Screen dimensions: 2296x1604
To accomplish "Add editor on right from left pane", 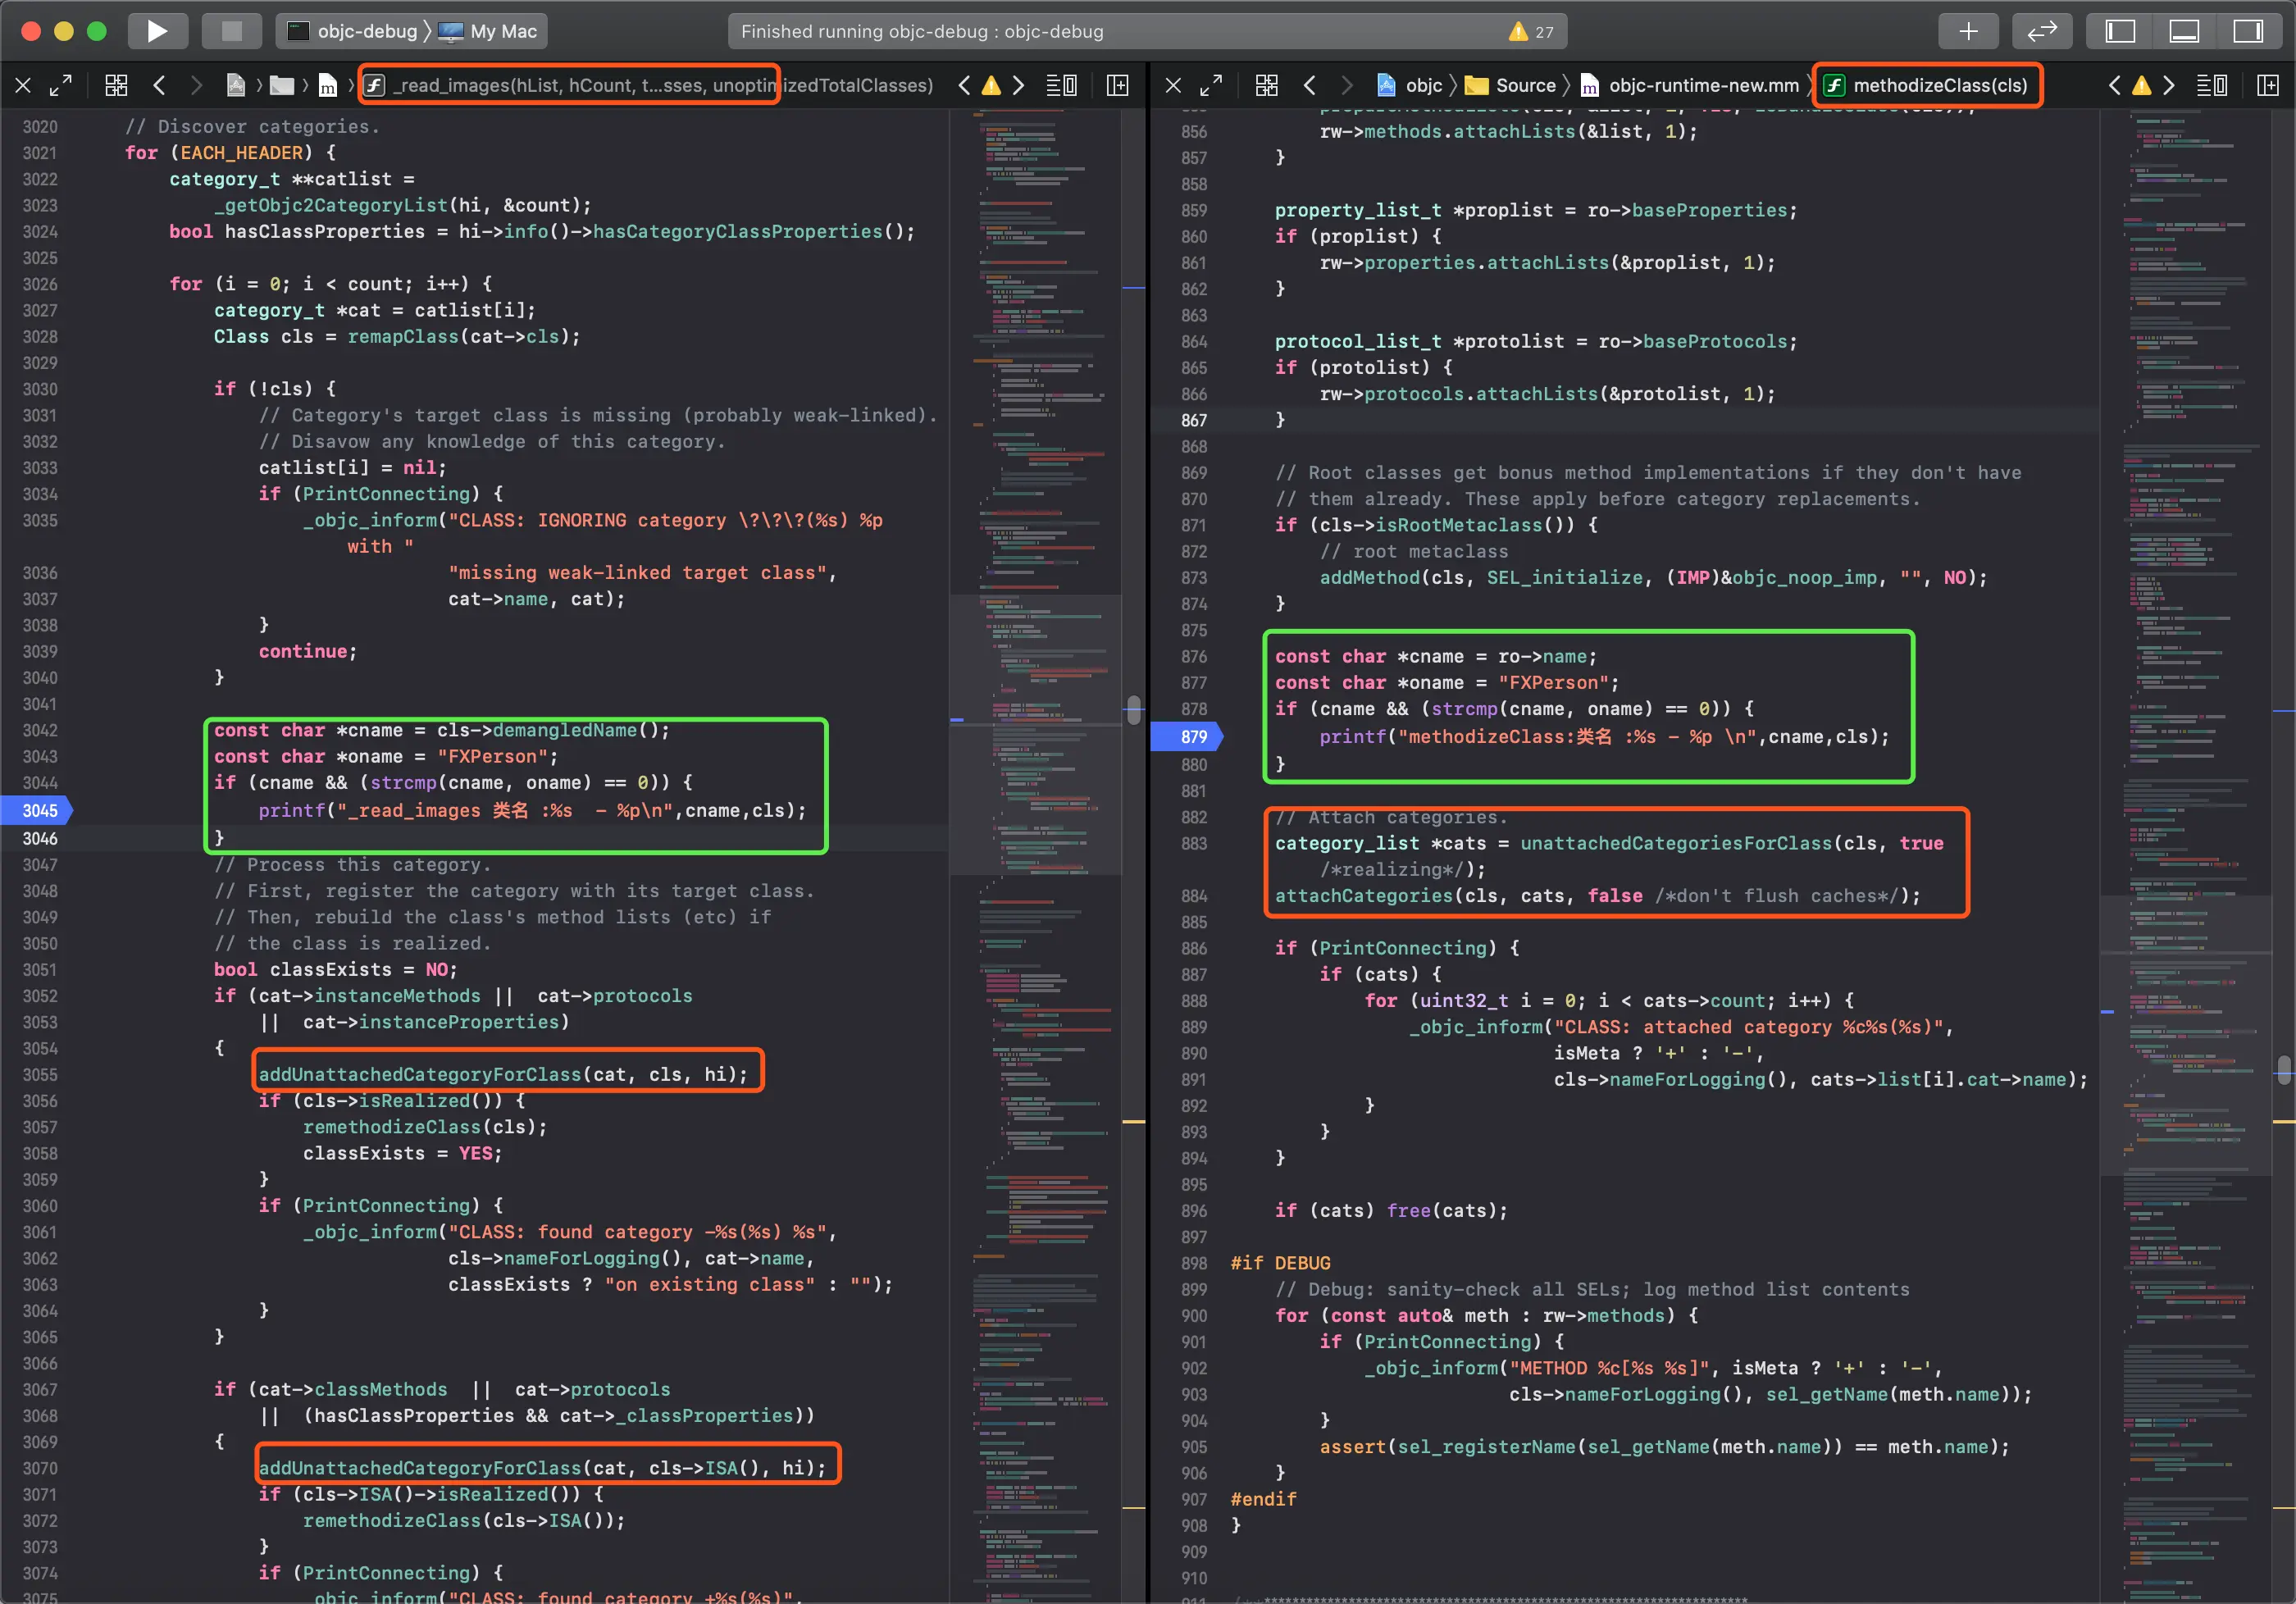I will tap(1118, 85).
